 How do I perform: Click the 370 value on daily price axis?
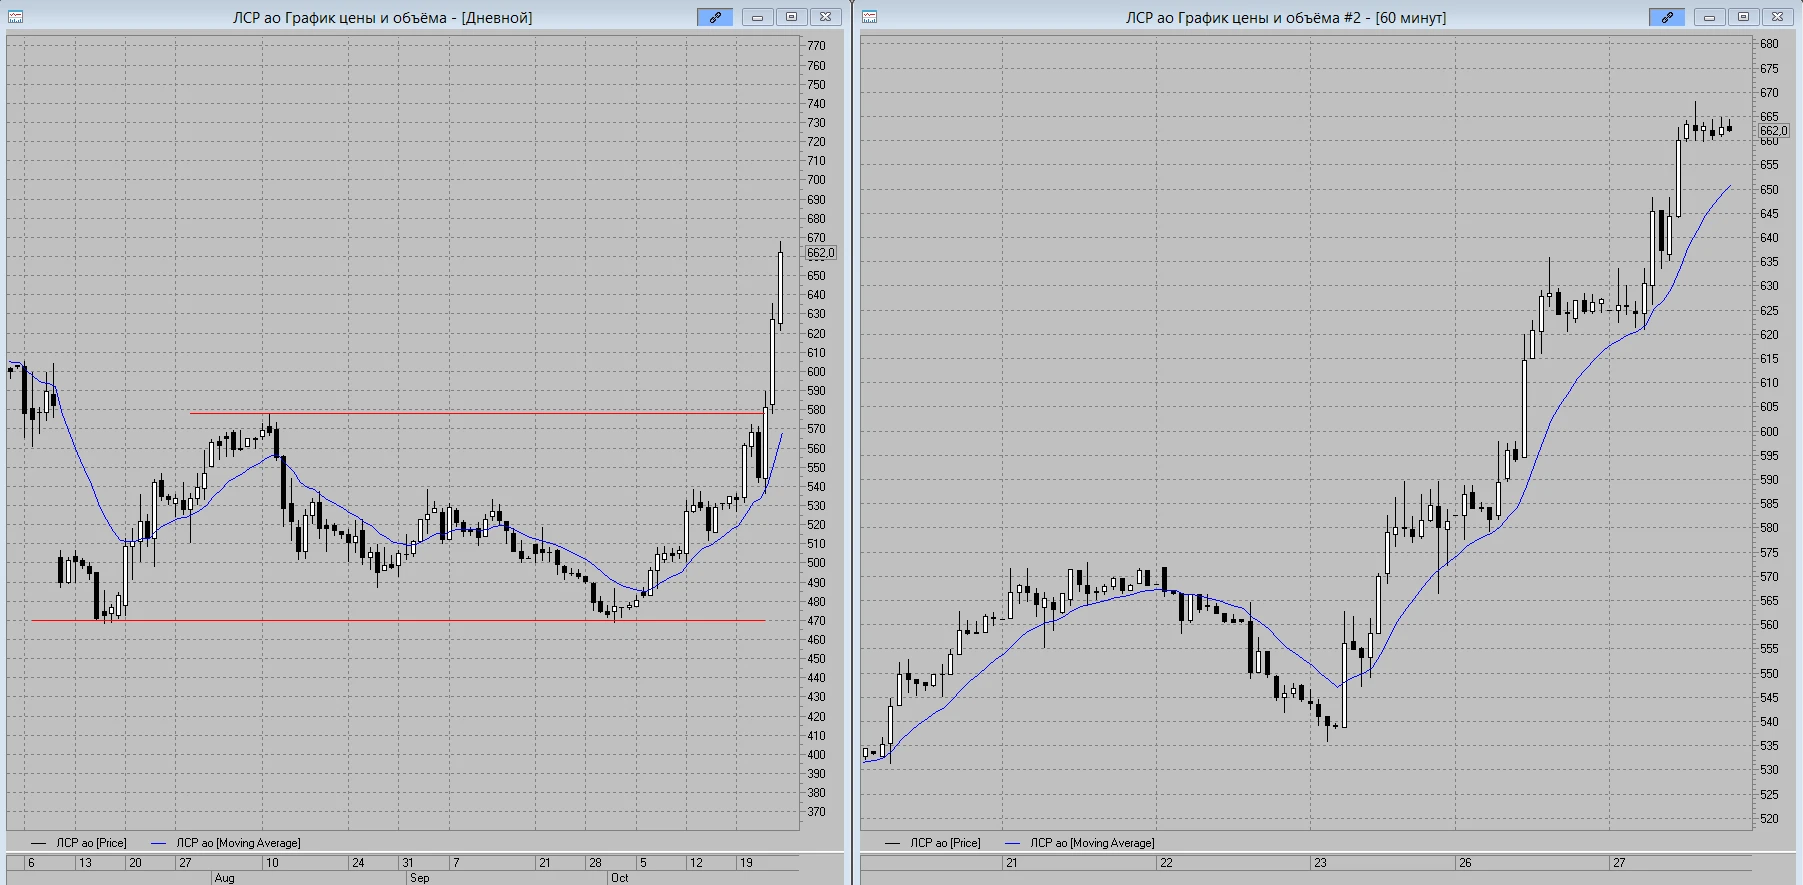(x=816, y=812)
